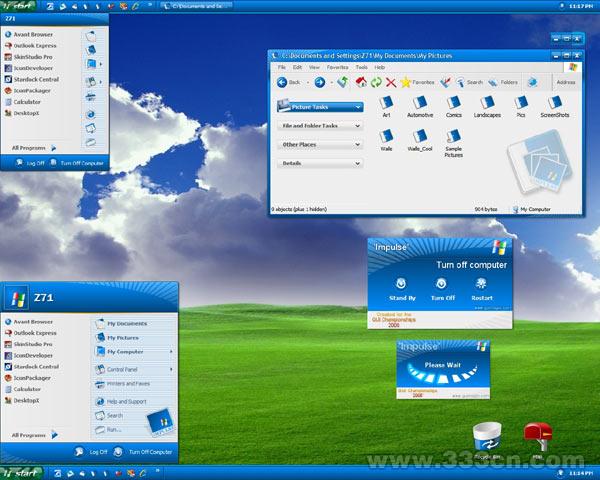
Task: Open the Landscapes folder
Action: point(487,106)
